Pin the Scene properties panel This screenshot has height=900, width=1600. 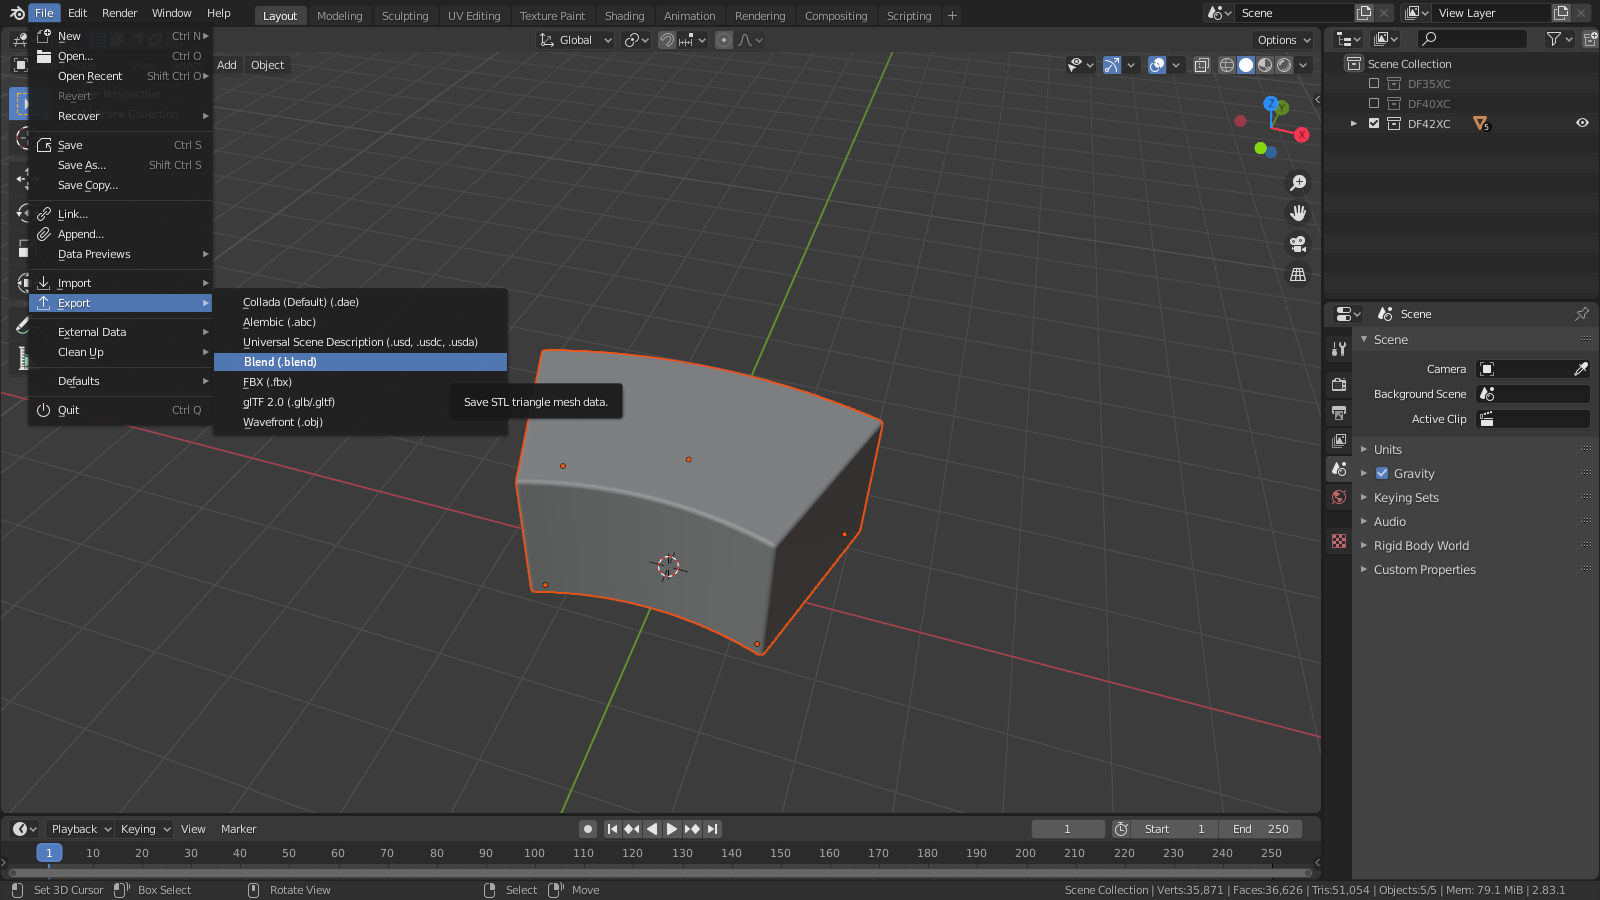tap(1582, 314)
